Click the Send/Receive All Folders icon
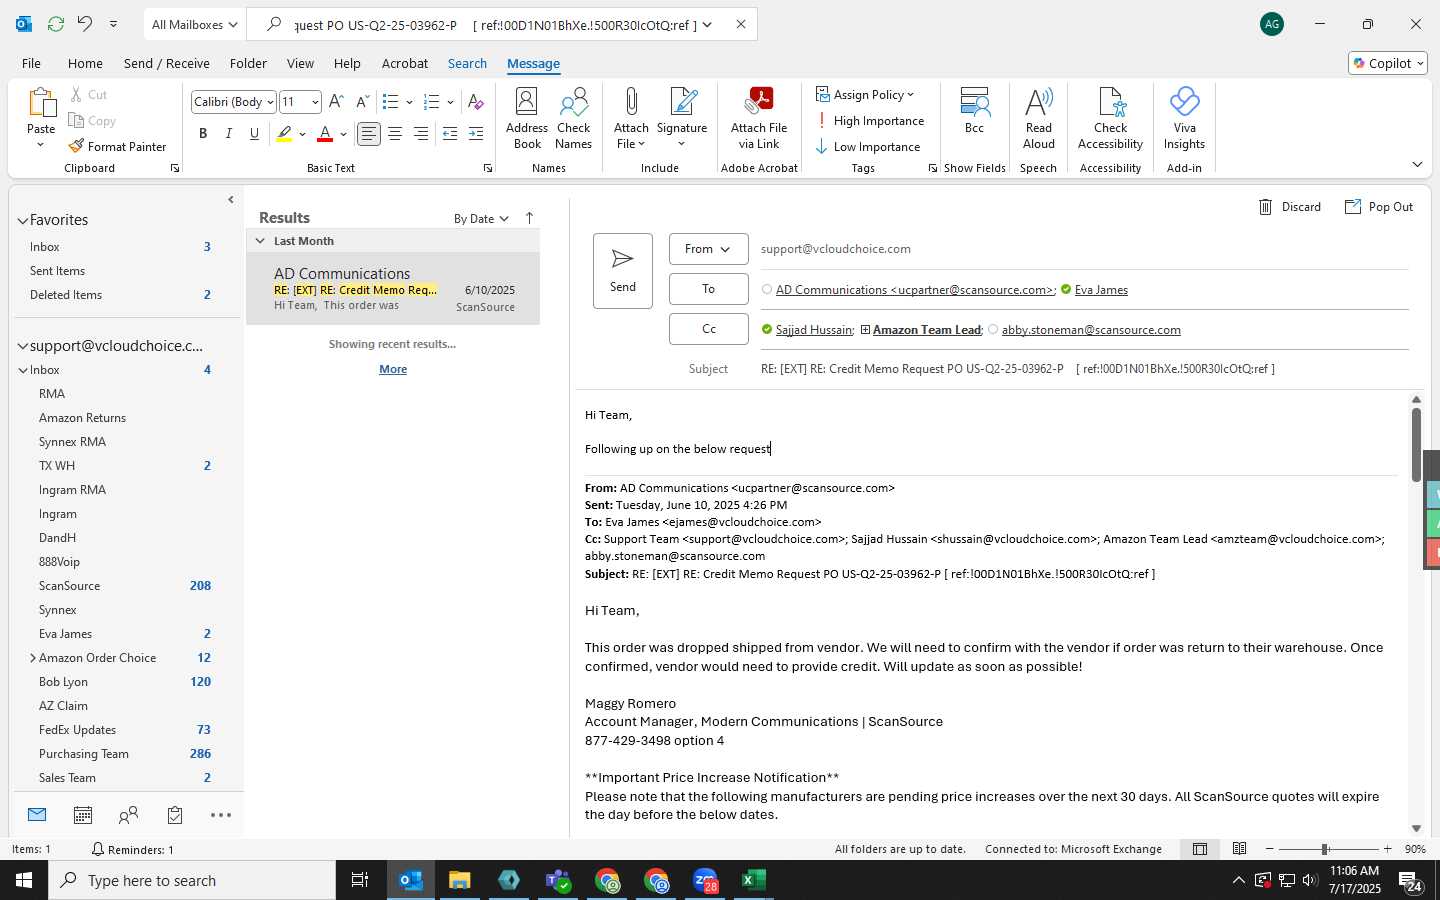 point(56,24)
